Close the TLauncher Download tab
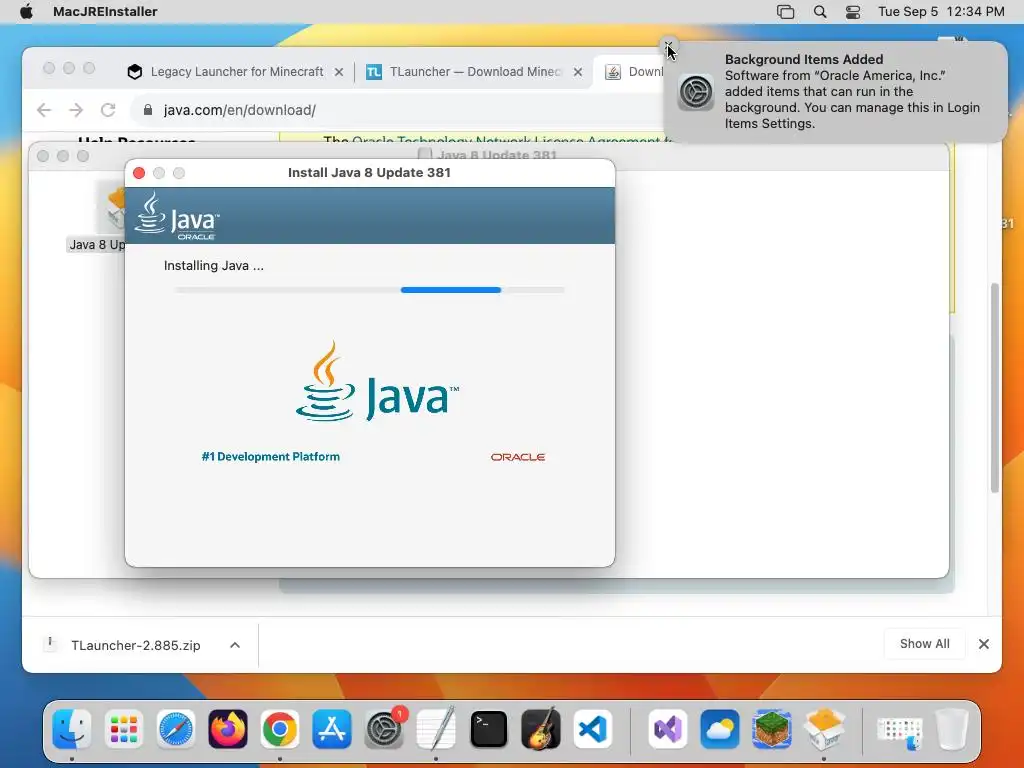1024x768 pixels. tap(578, 72)
